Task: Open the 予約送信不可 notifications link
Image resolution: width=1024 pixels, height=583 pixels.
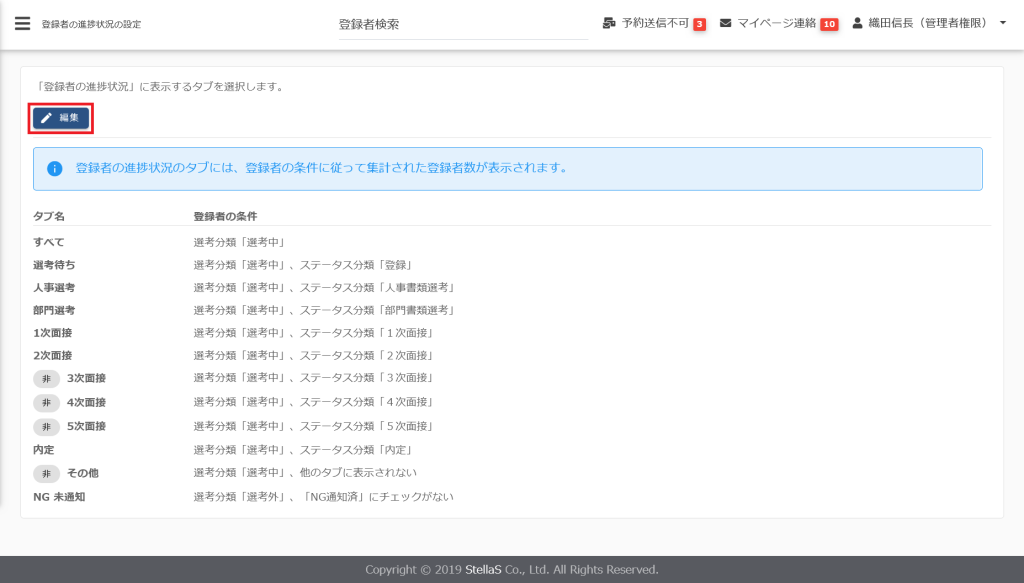Action: 655,23
